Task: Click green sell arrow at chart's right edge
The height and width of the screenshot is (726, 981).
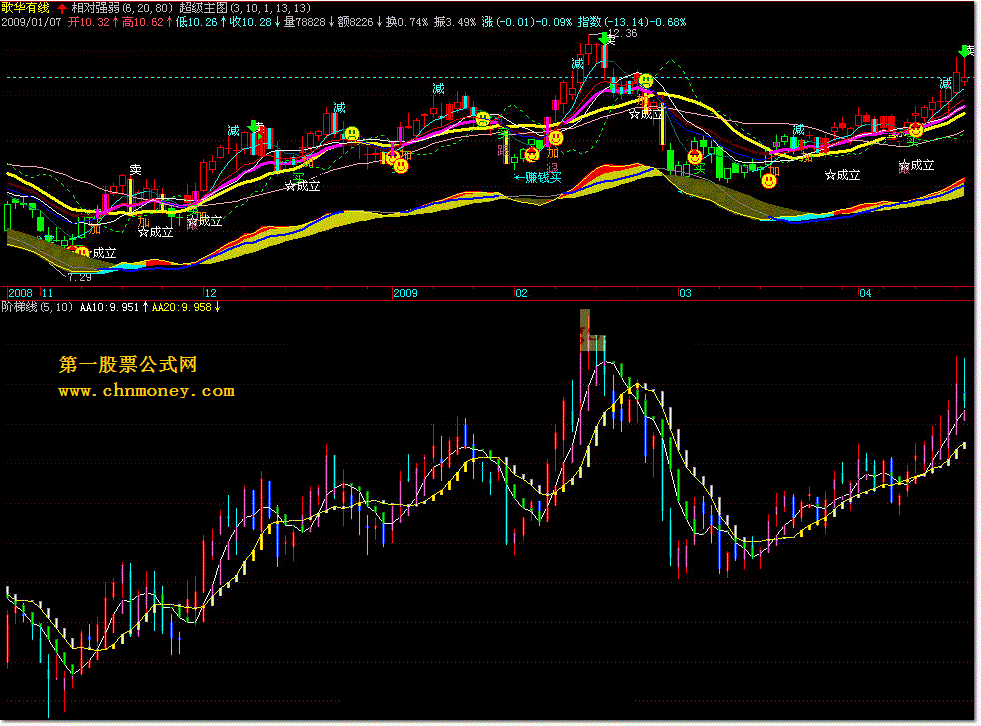Action: pos(964,51)
